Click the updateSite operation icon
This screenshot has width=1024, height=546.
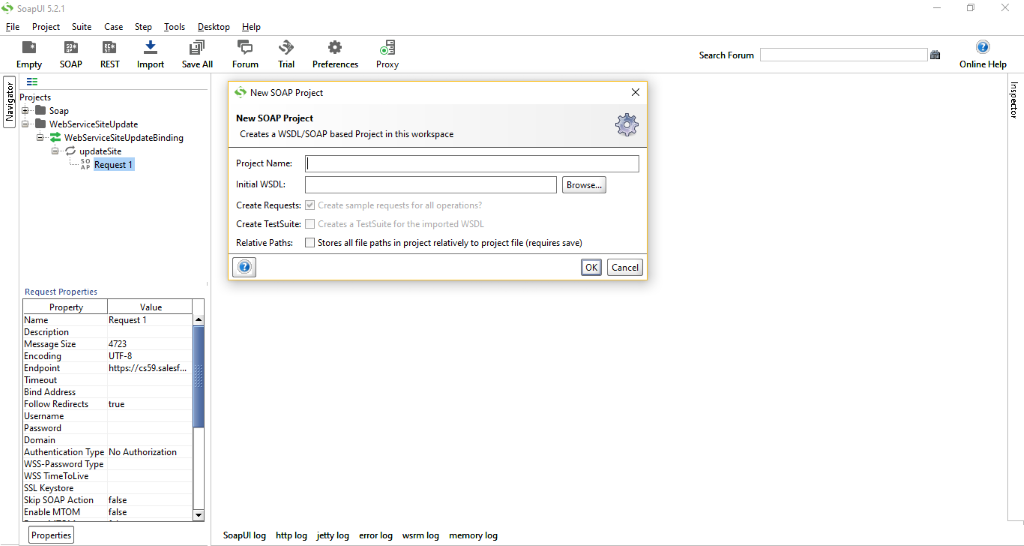(71, 151)
